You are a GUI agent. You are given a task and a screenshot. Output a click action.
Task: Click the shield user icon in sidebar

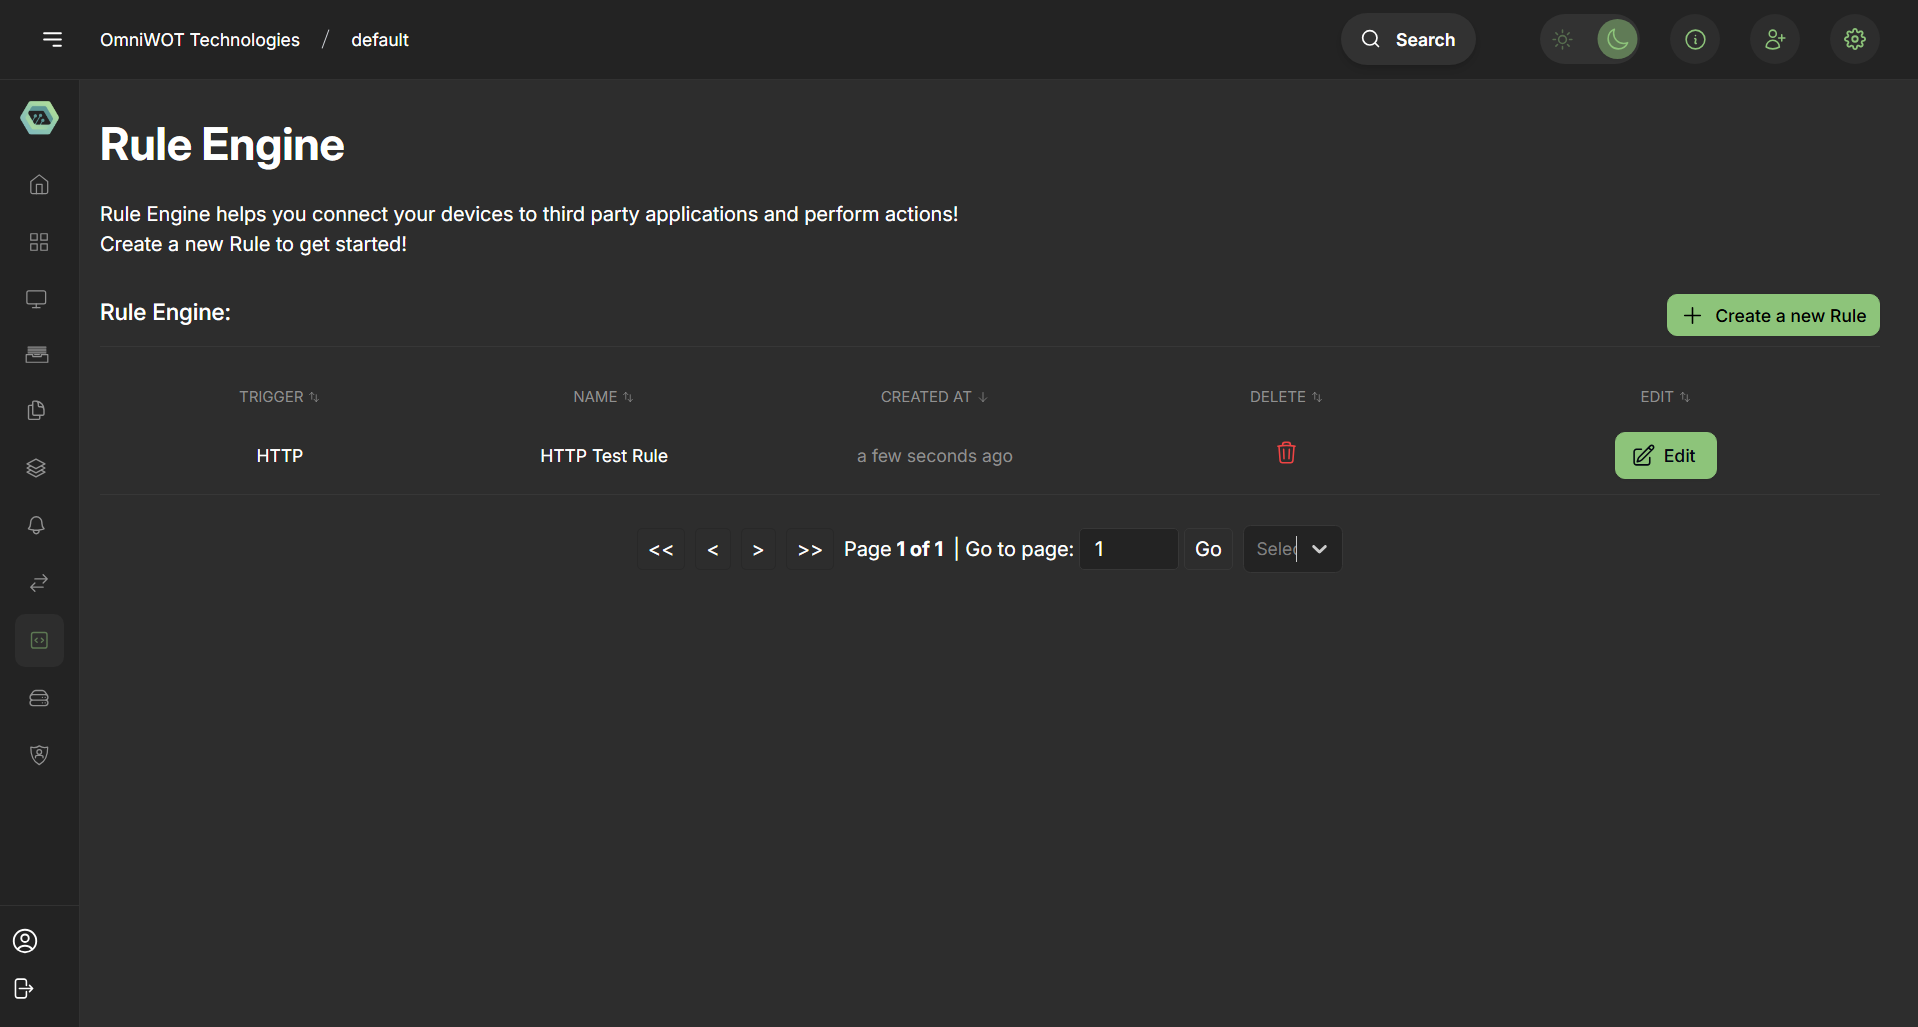[39, 755]
